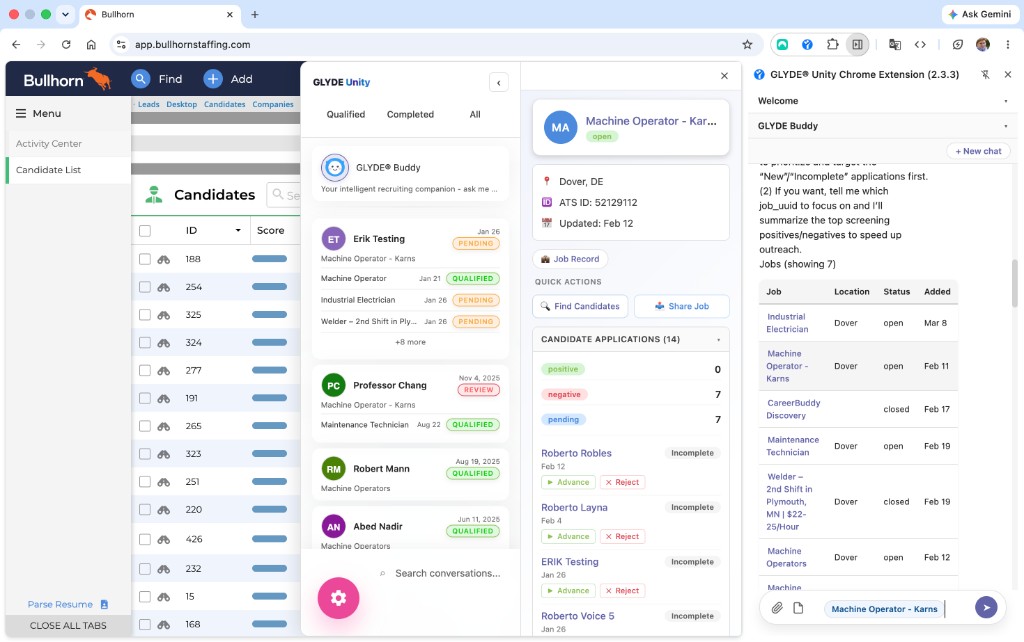Click binoculars icon for candidate 325
Viewport: 1024px width, 642px height.
(x=164, y=315)
